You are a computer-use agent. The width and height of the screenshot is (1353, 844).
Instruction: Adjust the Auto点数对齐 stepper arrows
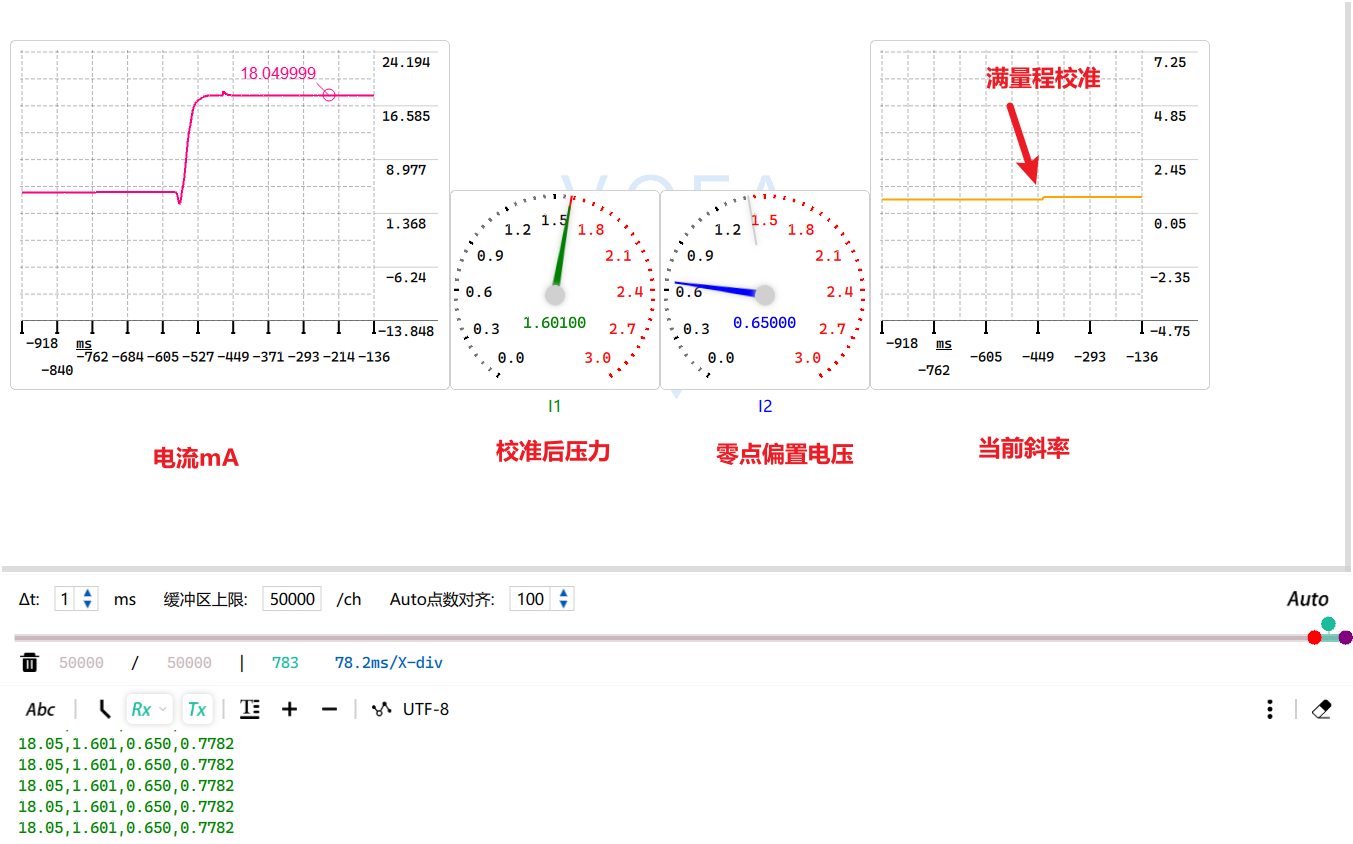click(564, 599)
